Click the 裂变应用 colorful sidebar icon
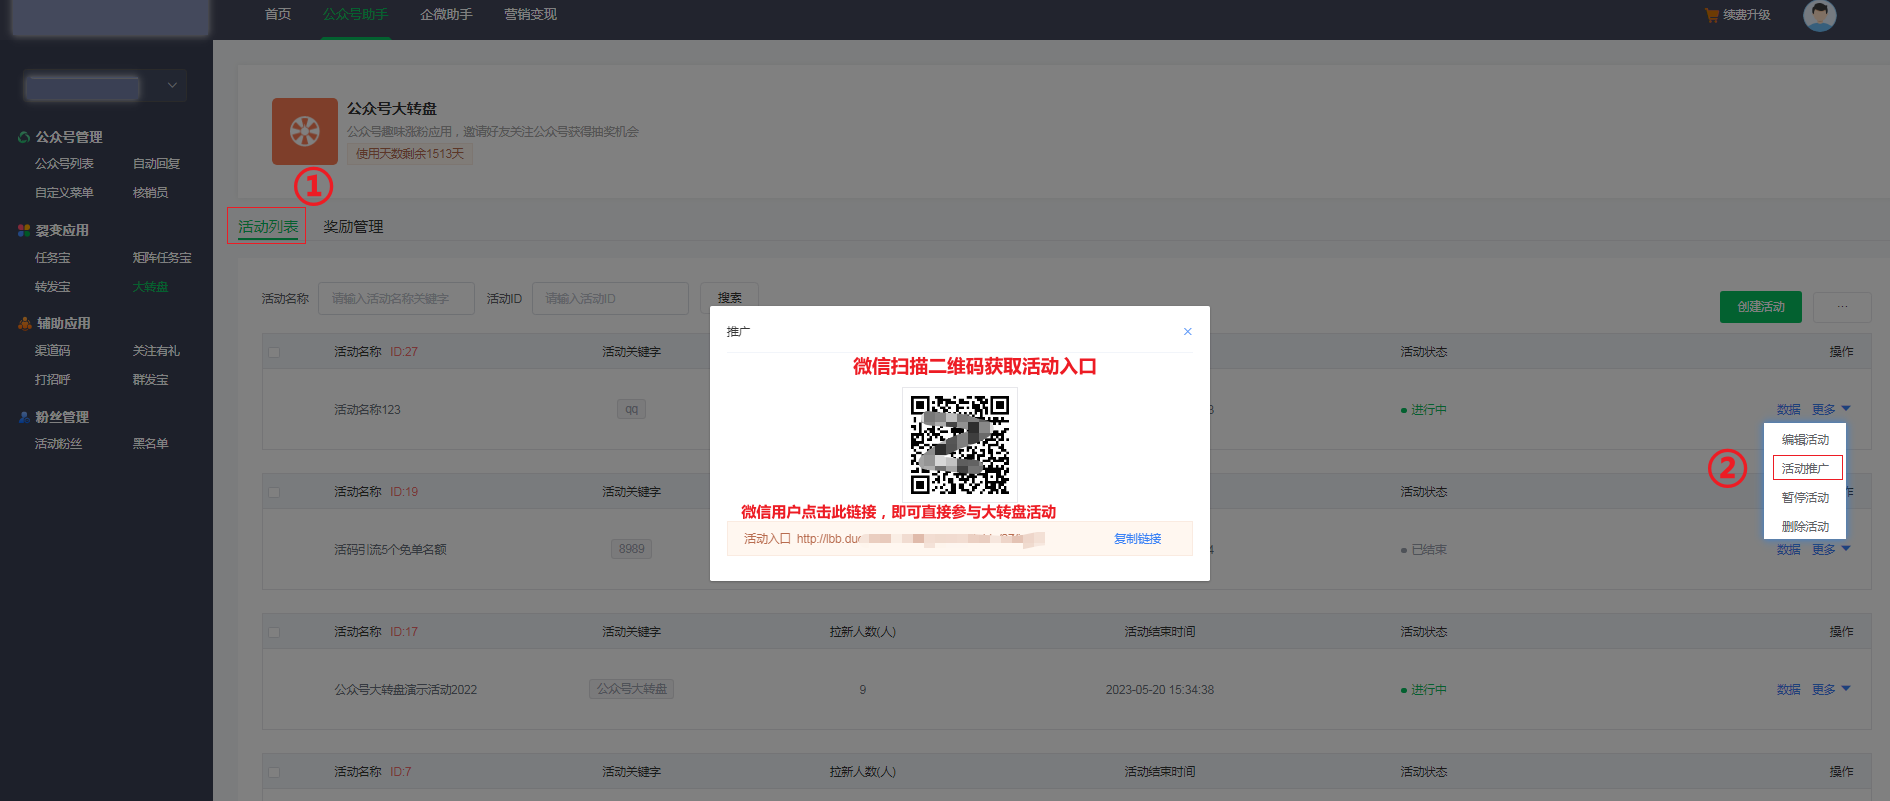The height and width of the screenshot is (801, 1890). click(24, 230)
